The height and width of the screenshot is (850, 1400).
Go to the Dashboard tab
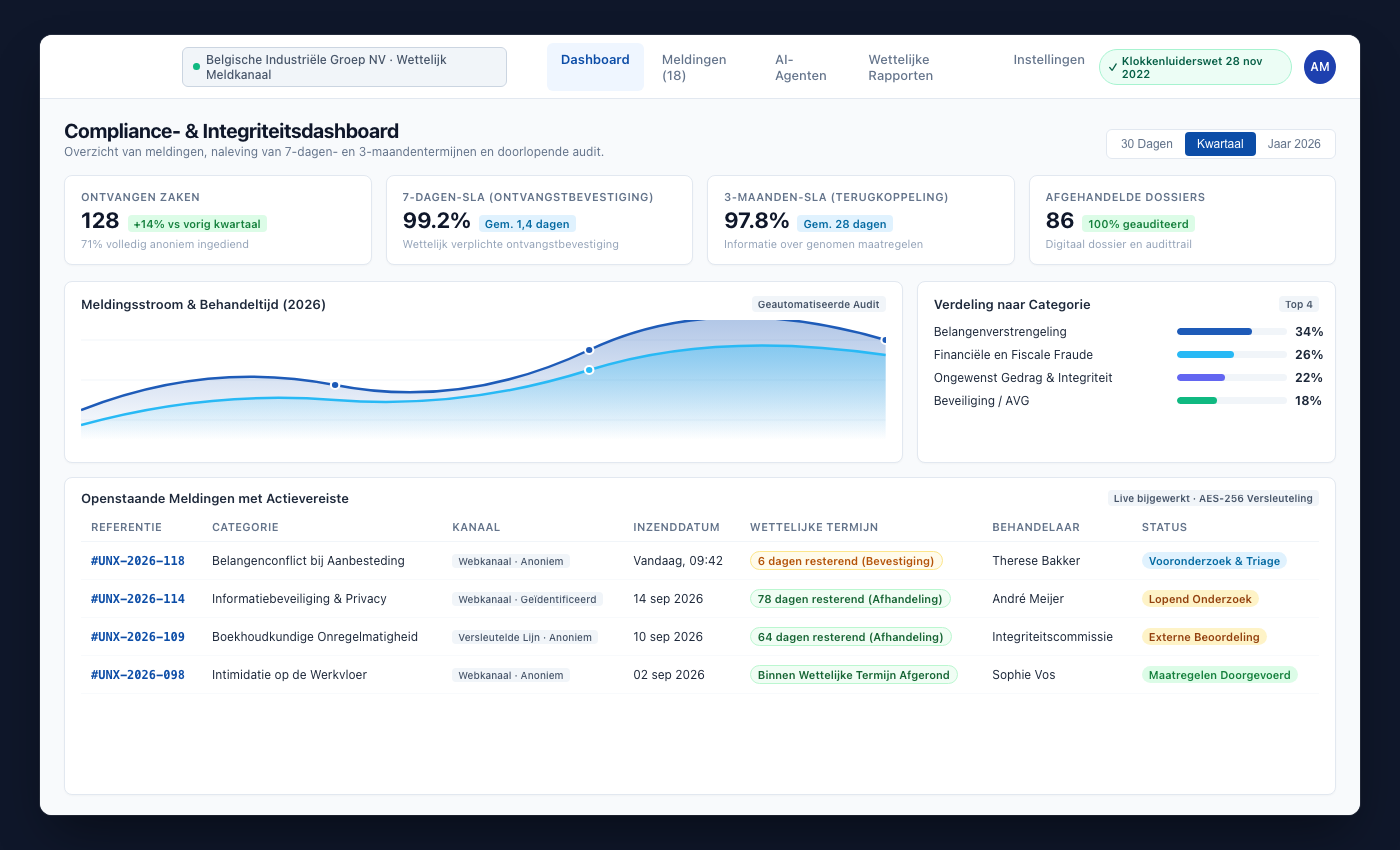click(x=595, y=67)
